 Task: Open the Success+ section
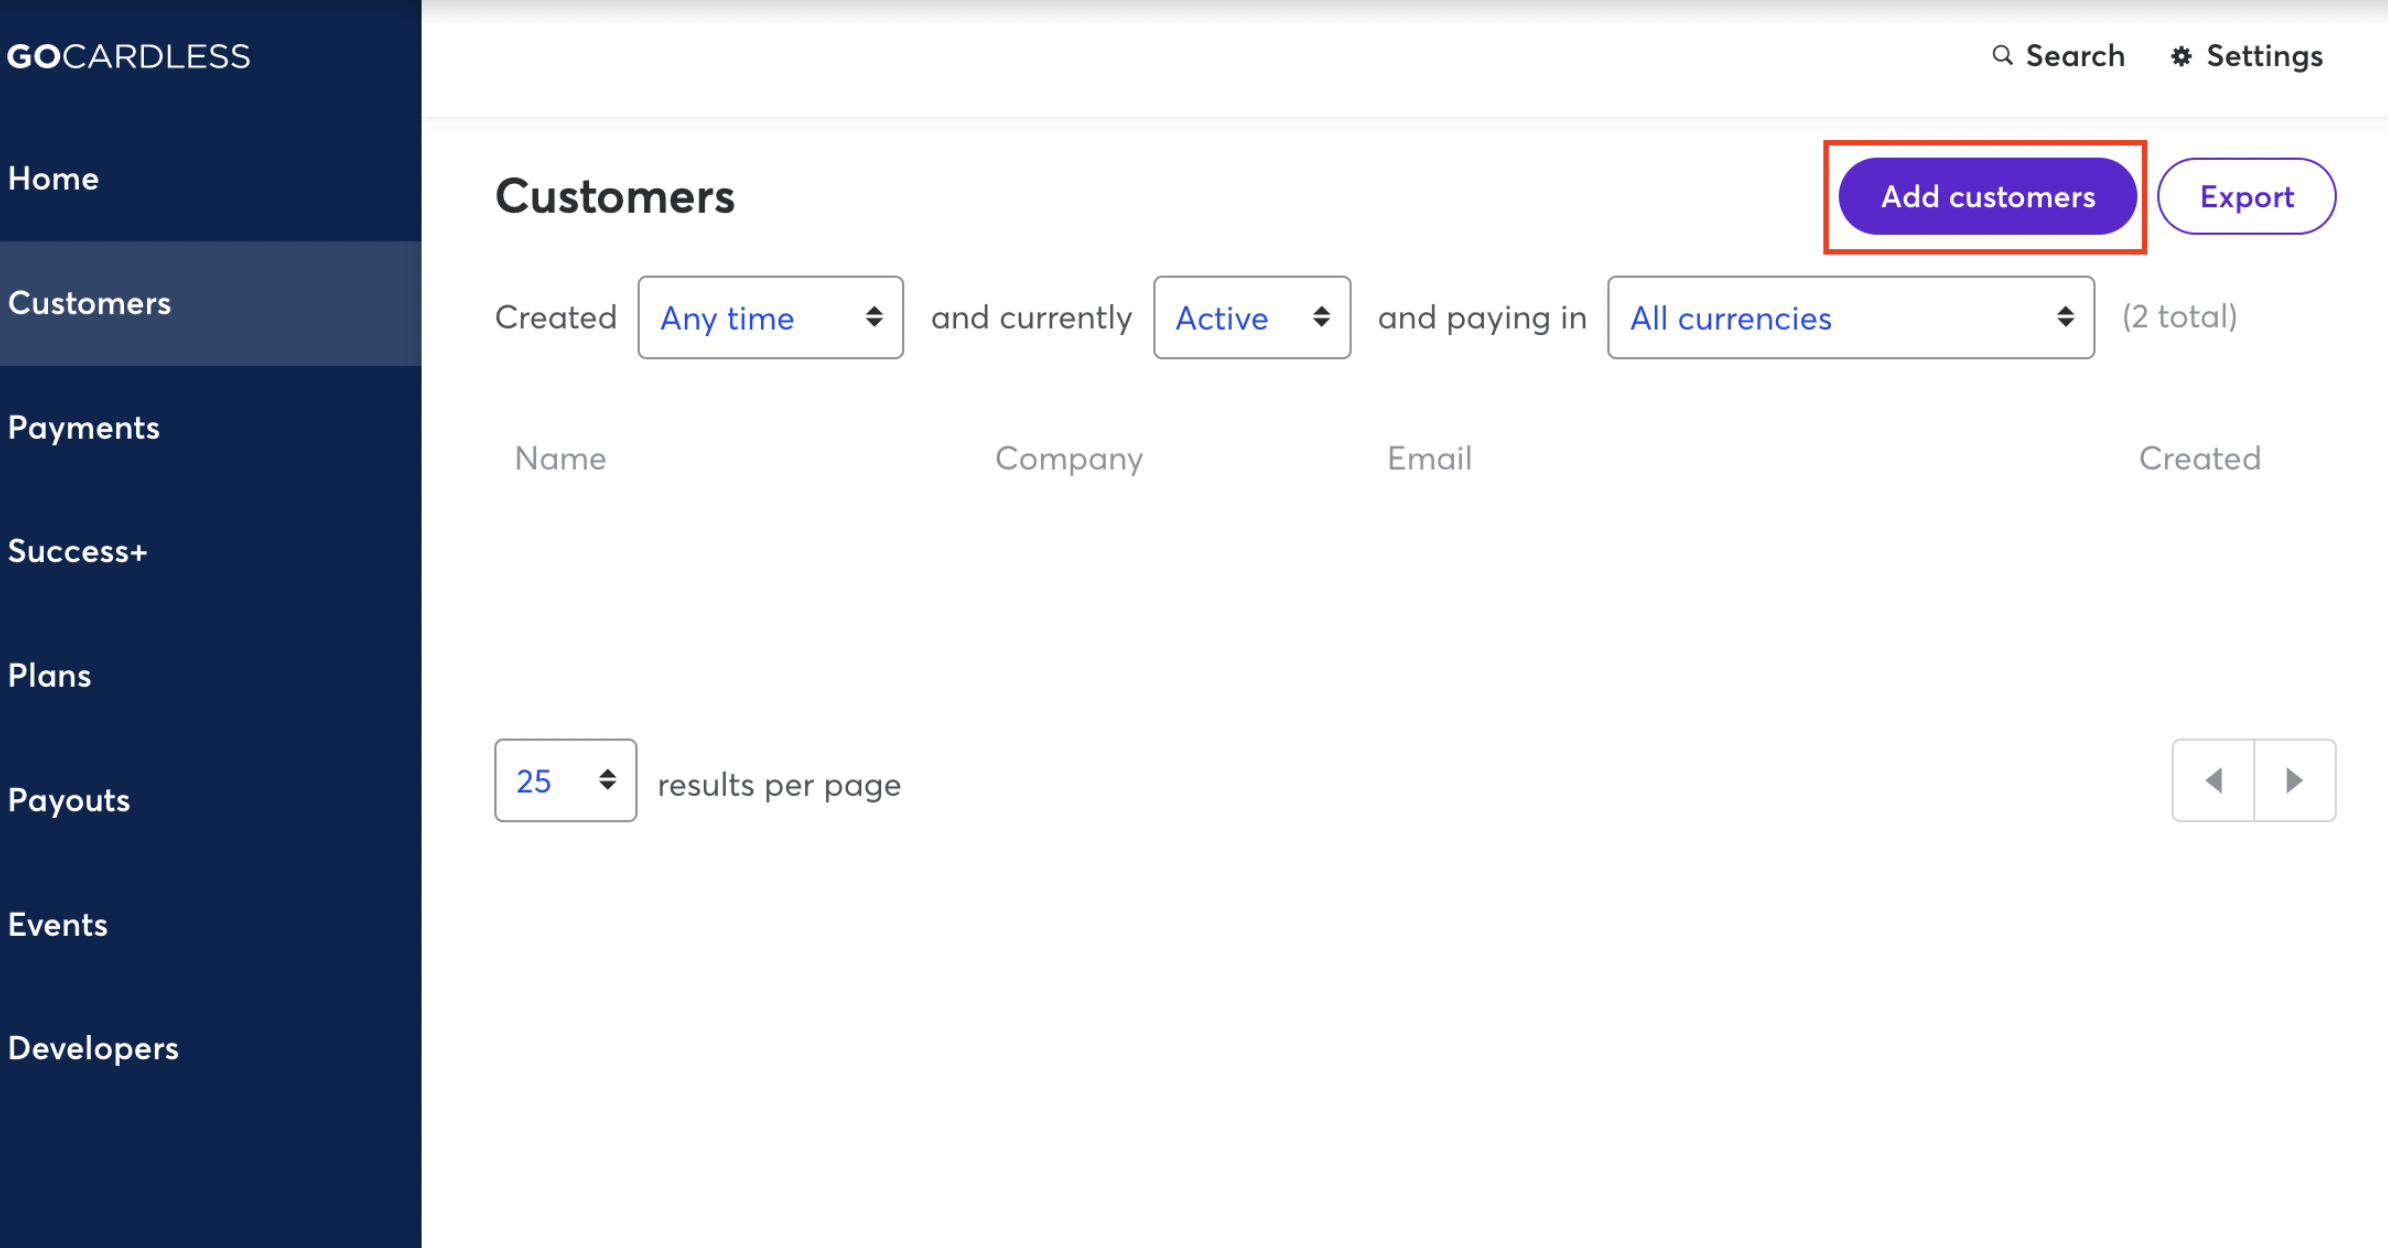(210, 551)
